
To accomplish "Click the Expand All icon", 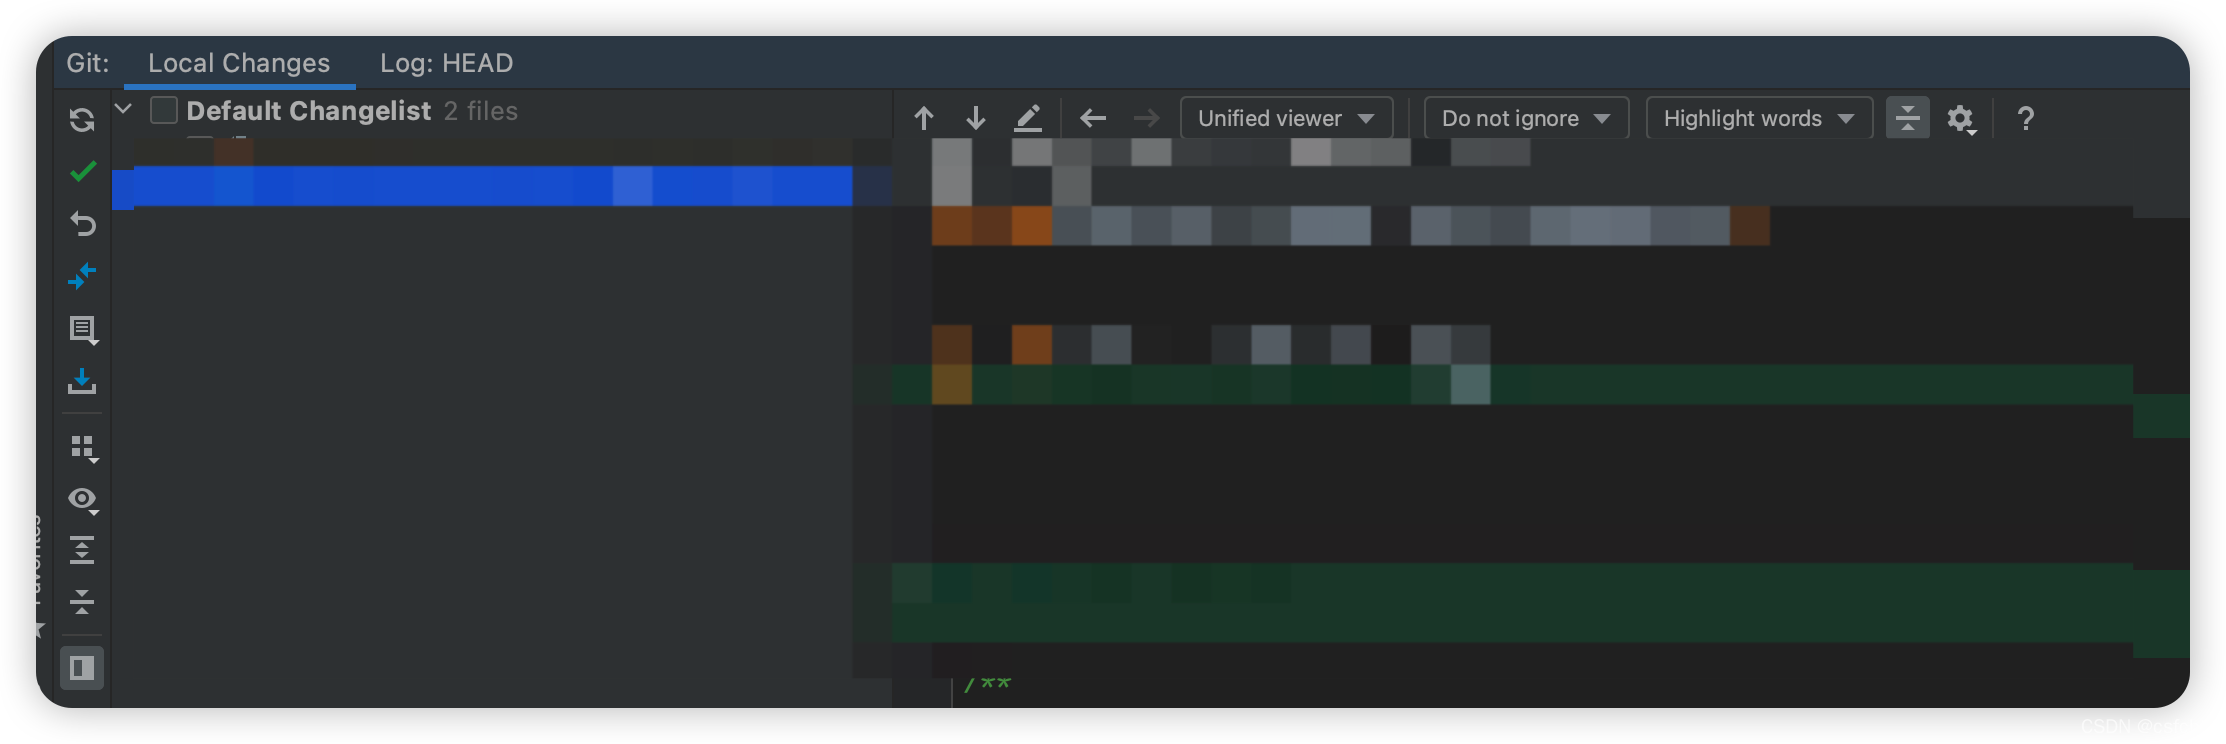I will point(82,550).
